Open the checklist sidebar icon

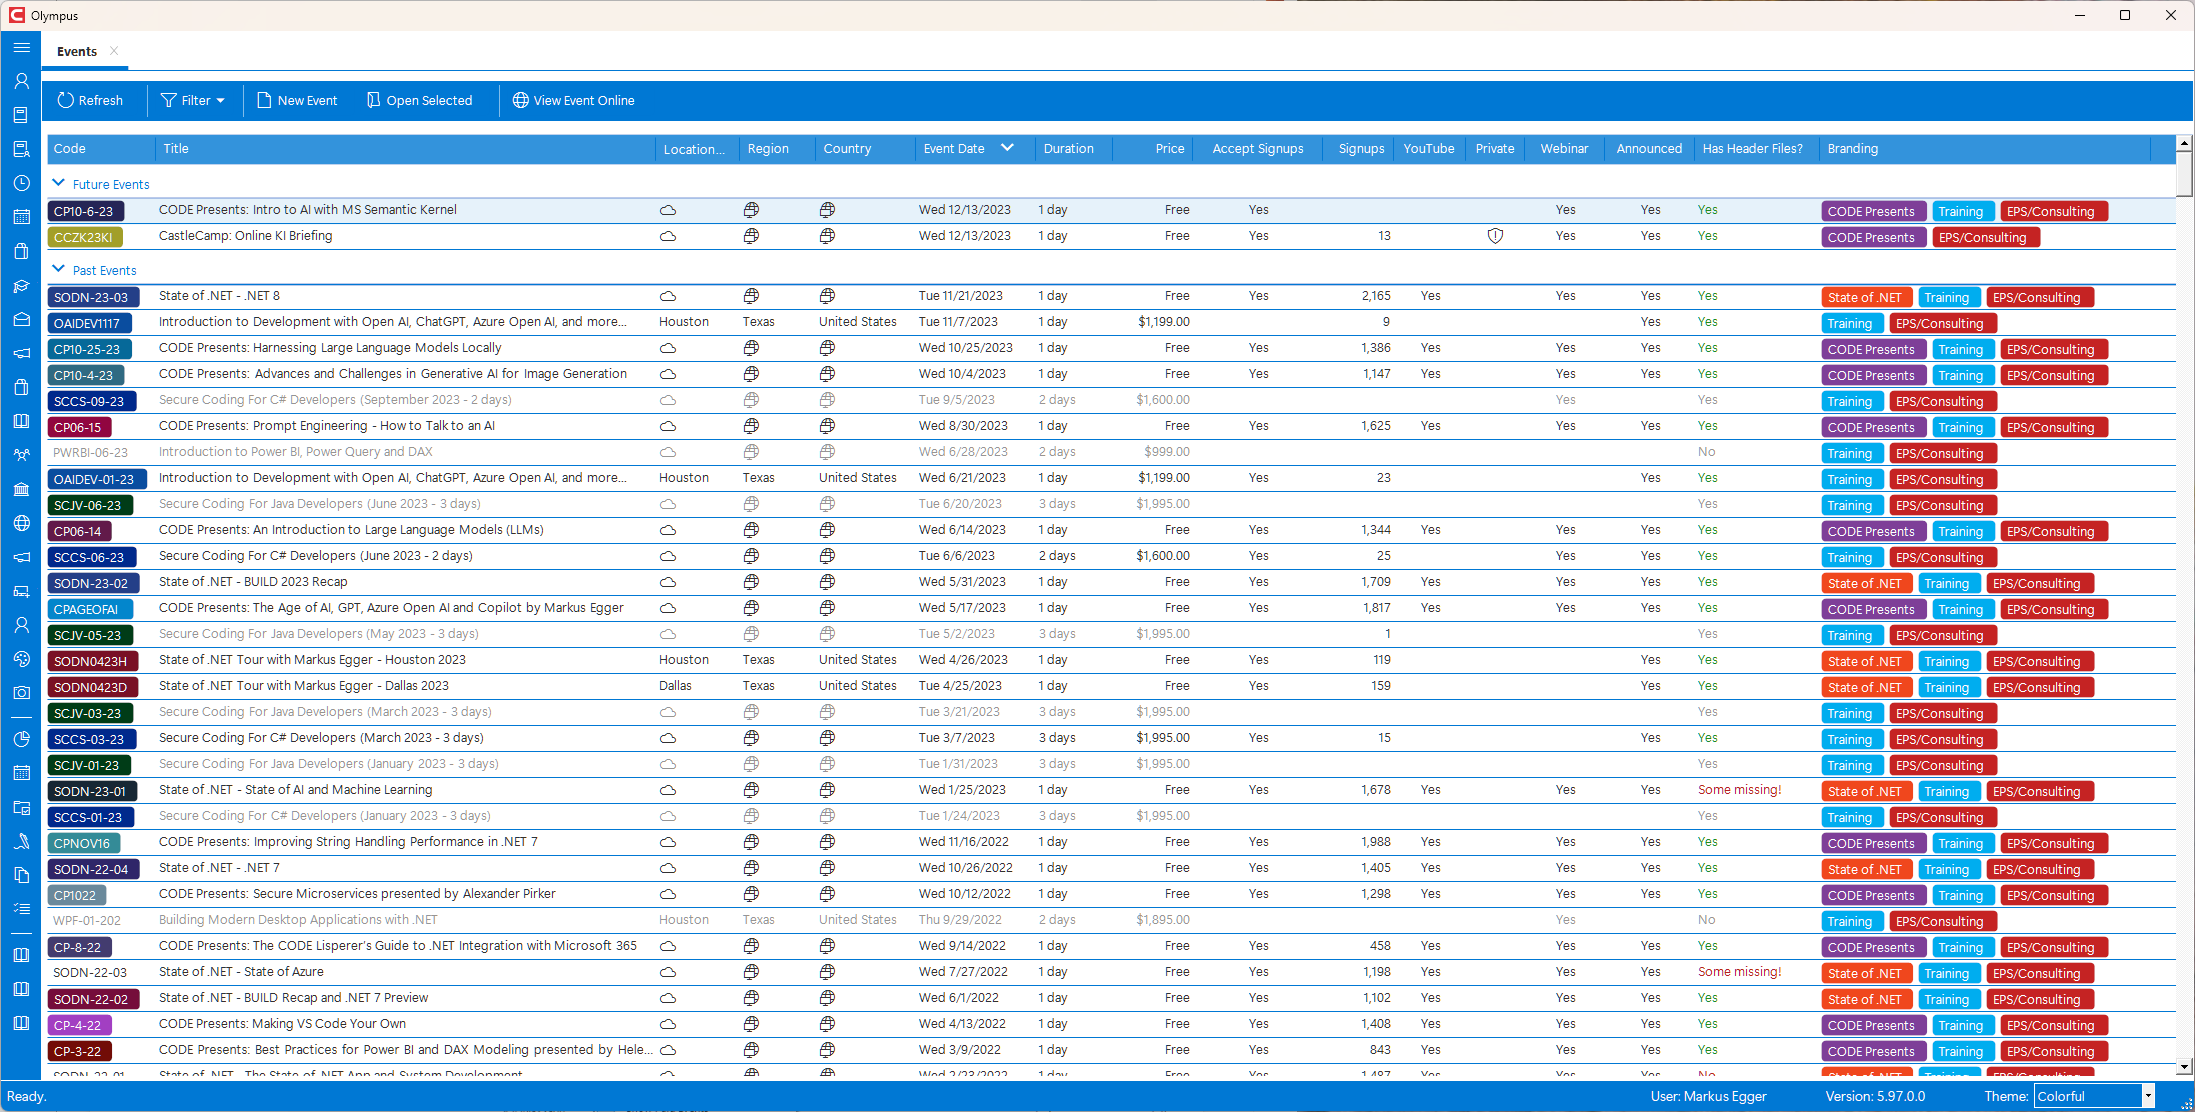[21, 909]
